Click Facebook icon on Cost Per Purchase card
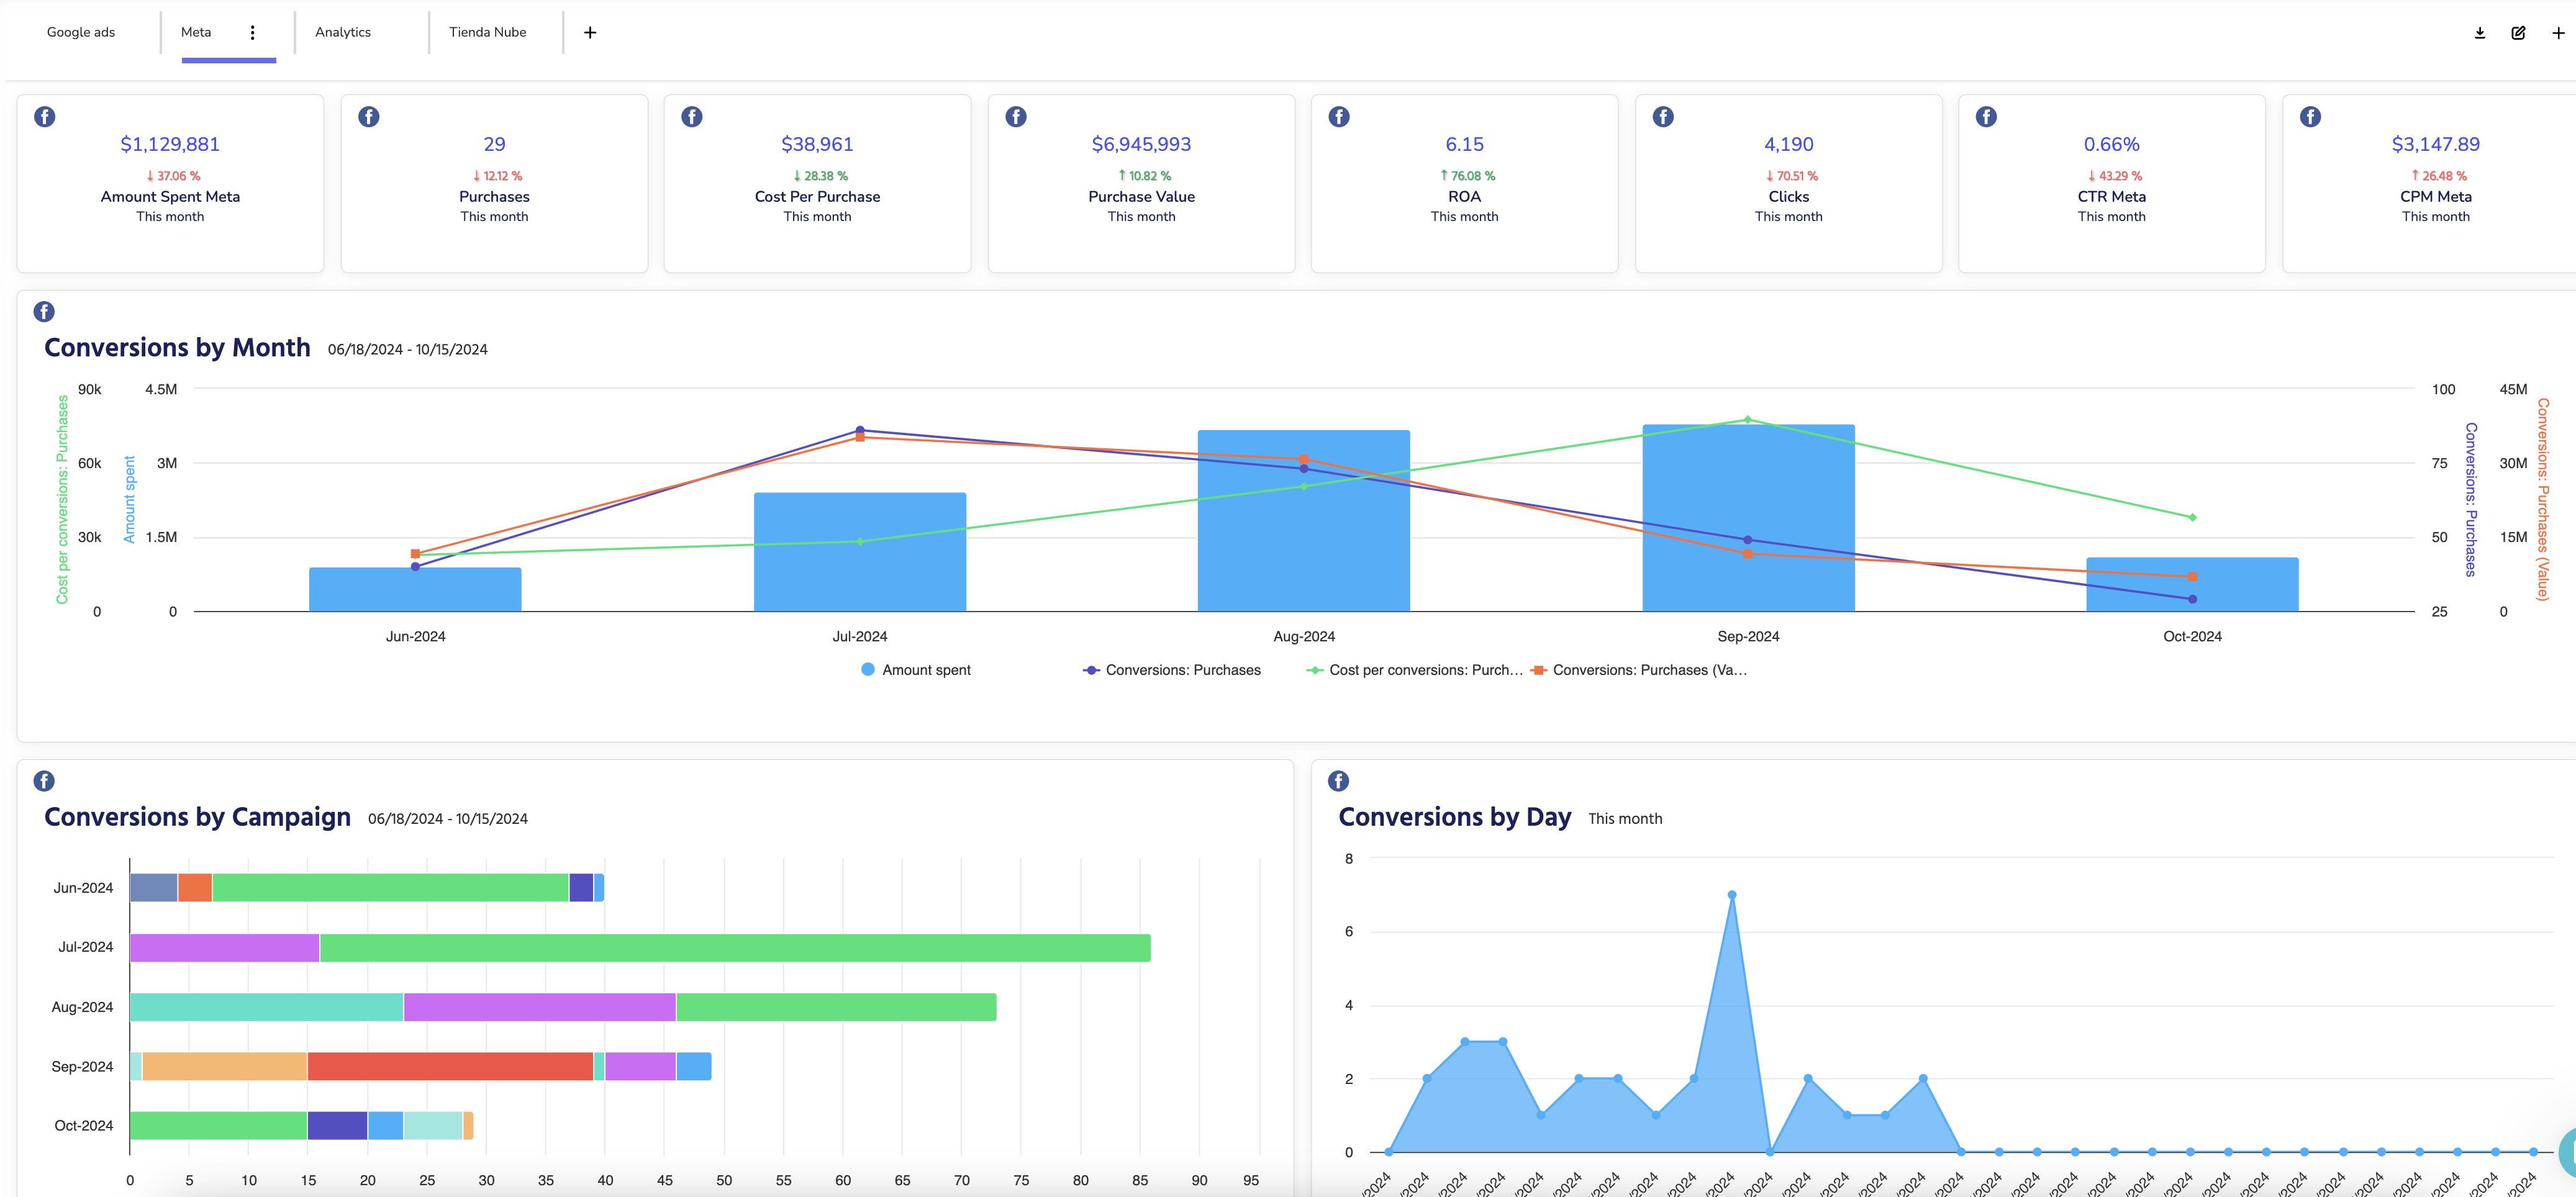 click(692, 117)
